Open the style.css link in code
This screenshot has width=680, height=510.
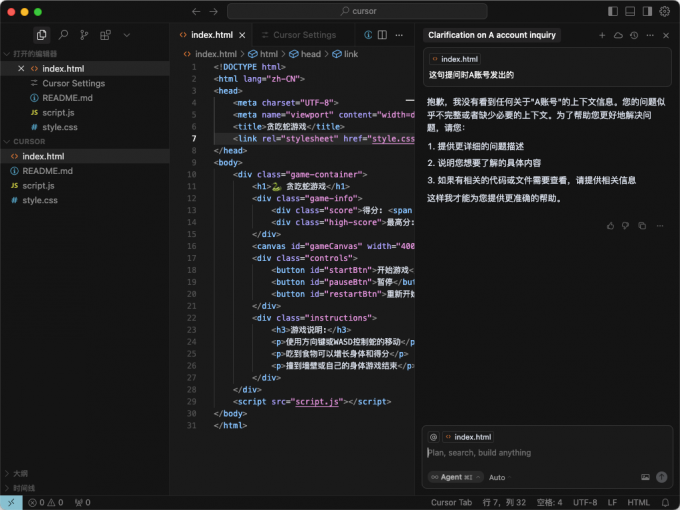point(393,139)
